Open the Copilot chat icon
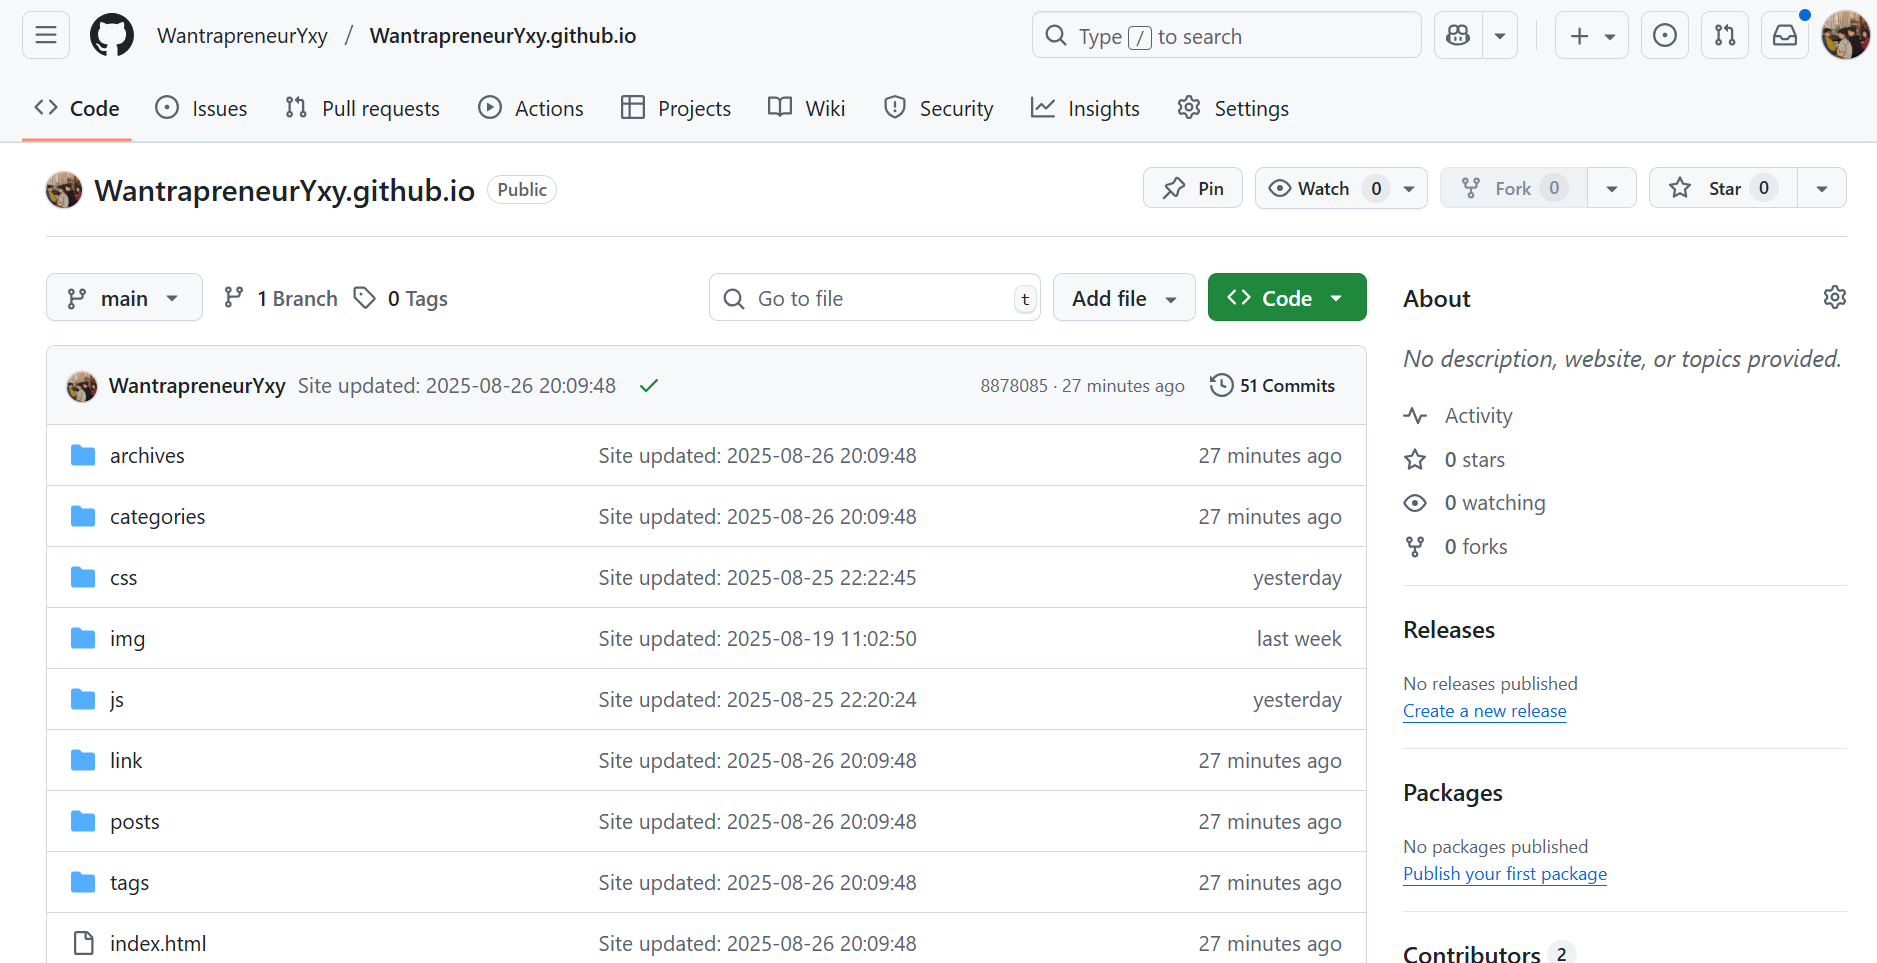Screen dimensions: 1877x963 pos(1458,36)
